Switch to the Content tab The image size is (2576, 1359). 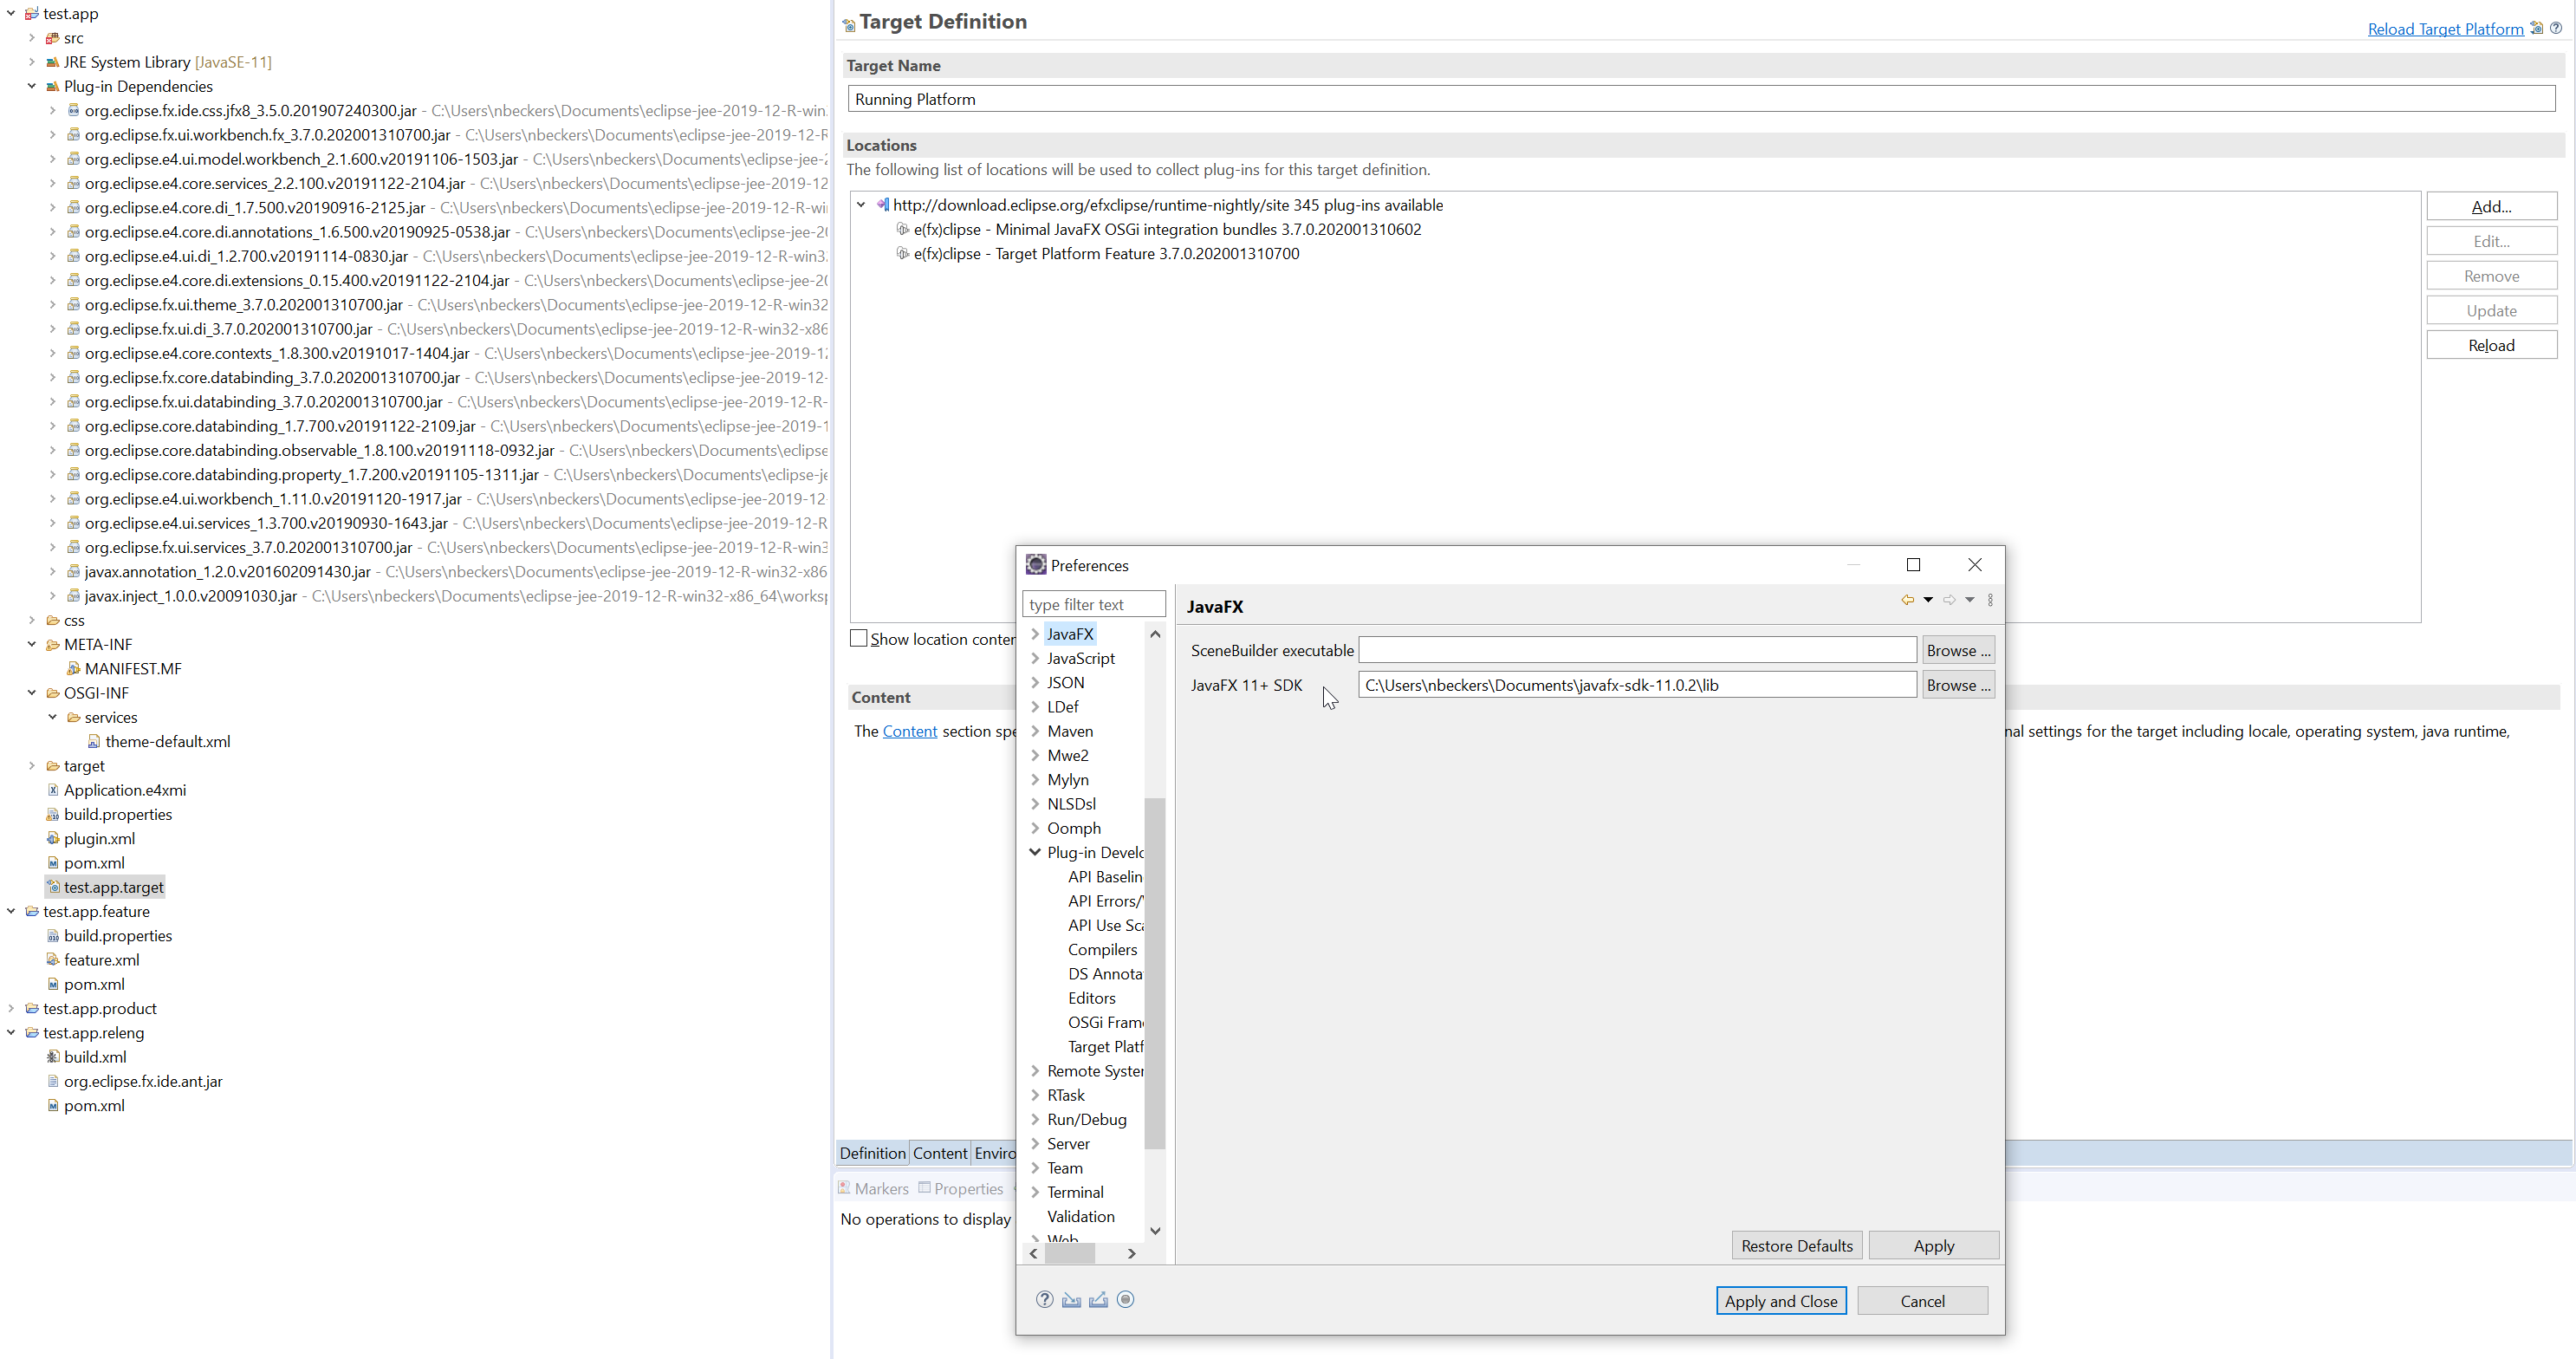(940, 1153)
